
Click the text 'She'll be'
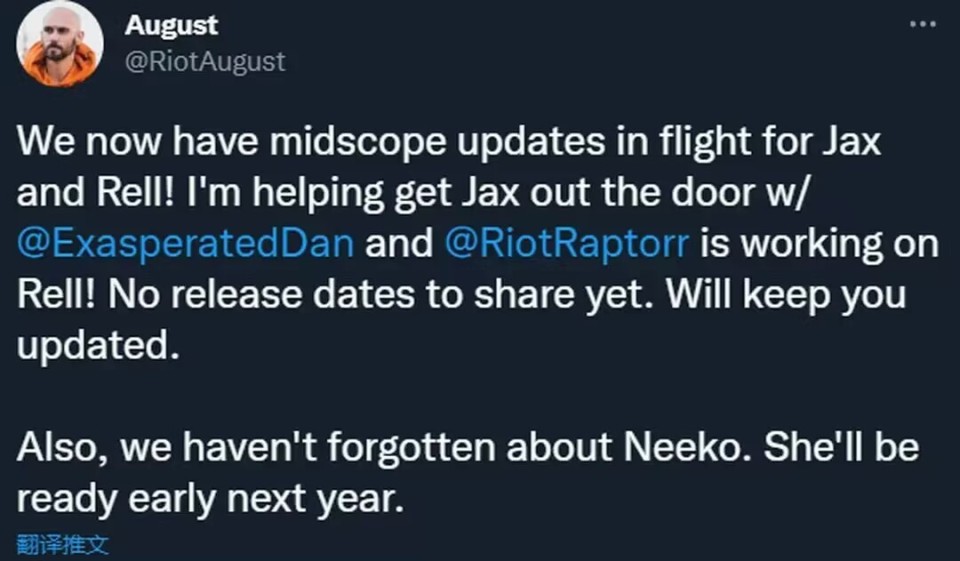coord(840,448)
